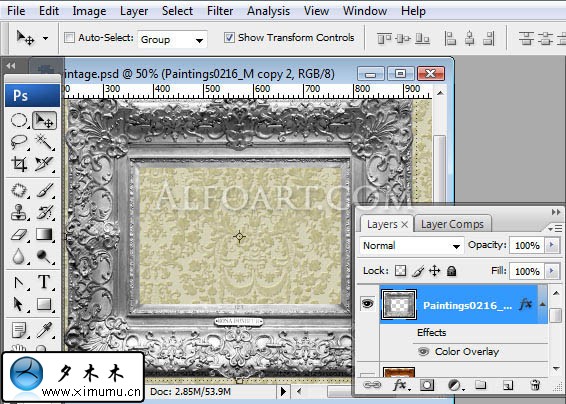
Task: Select the Convert Point pen tool
Action: click(x=19, y=282)
